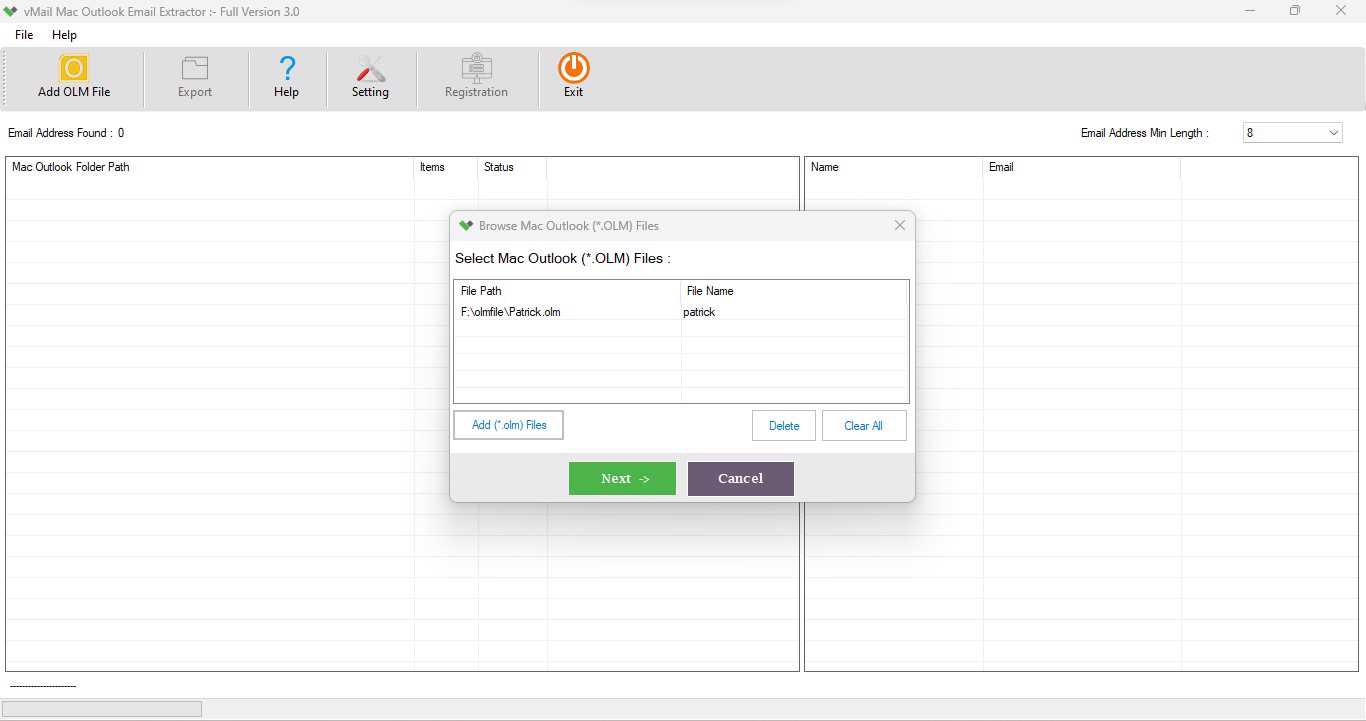The width and height of the screenshot is (1366, 721).
Task: Click the green logo in Browse dialog title
Action: 466,225
